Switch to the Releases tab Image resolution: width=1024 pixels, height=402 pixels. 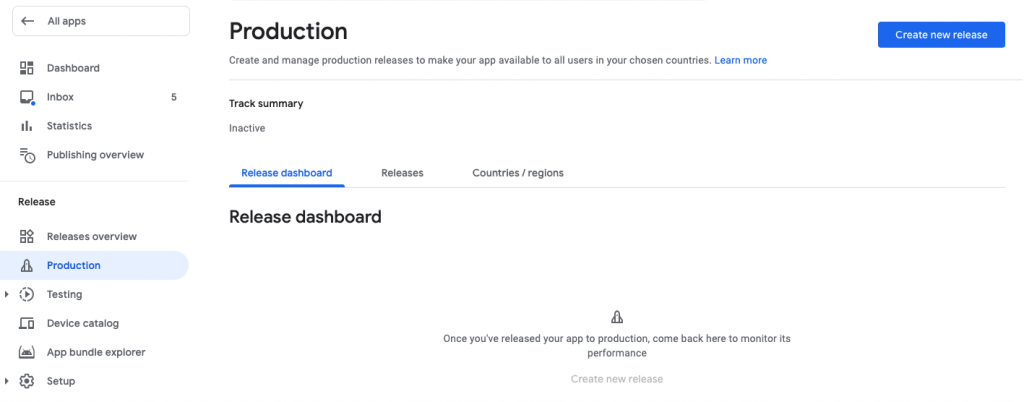402,173
